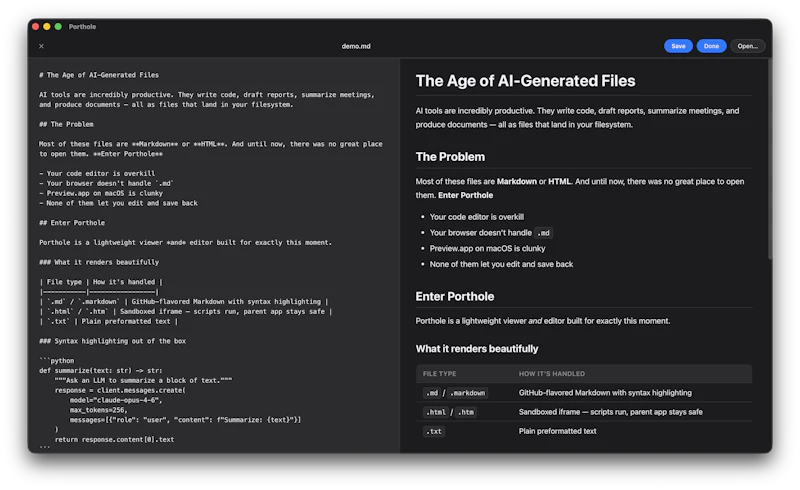Click the 'FILE TYPE' table header
Screen dimensions: 800x490
point(439,374)
